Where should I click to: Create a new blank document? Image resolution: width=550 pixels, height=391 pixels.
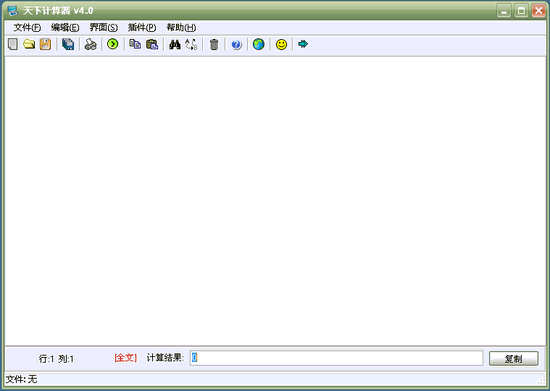coord(13,44)
